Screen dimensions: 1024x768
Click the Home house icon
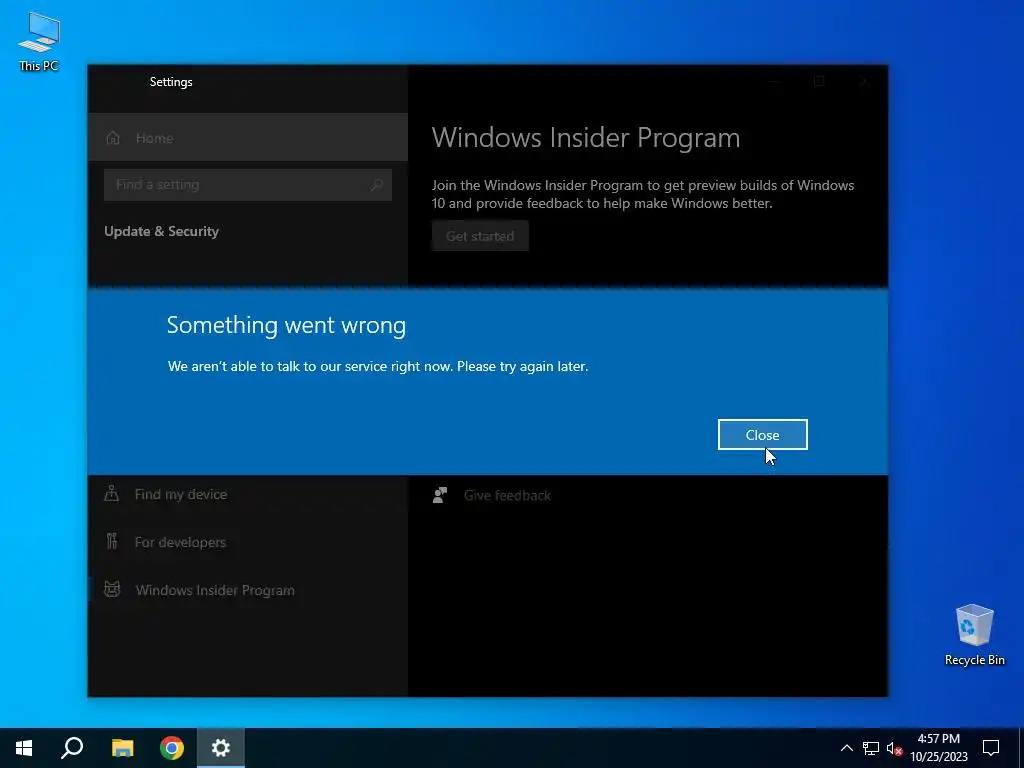click(x=113, y=137)
